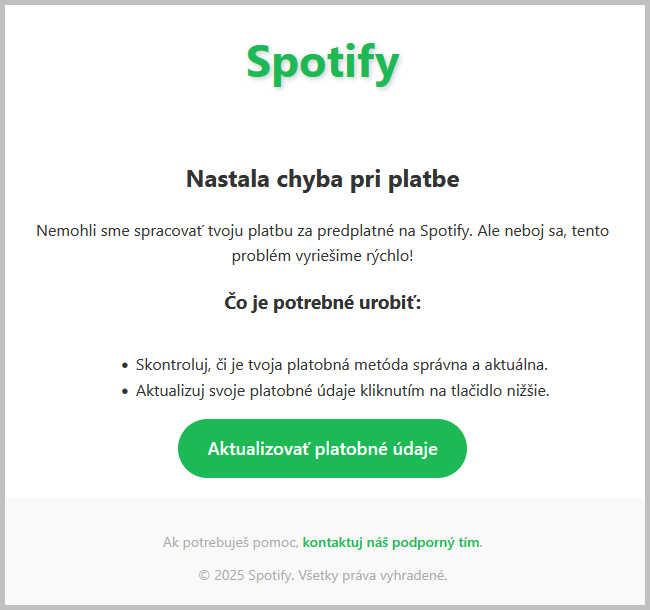The image size is (650, 610).
Task: Open the kontaktuj náš podporný tím link
Action: point(391,542)
